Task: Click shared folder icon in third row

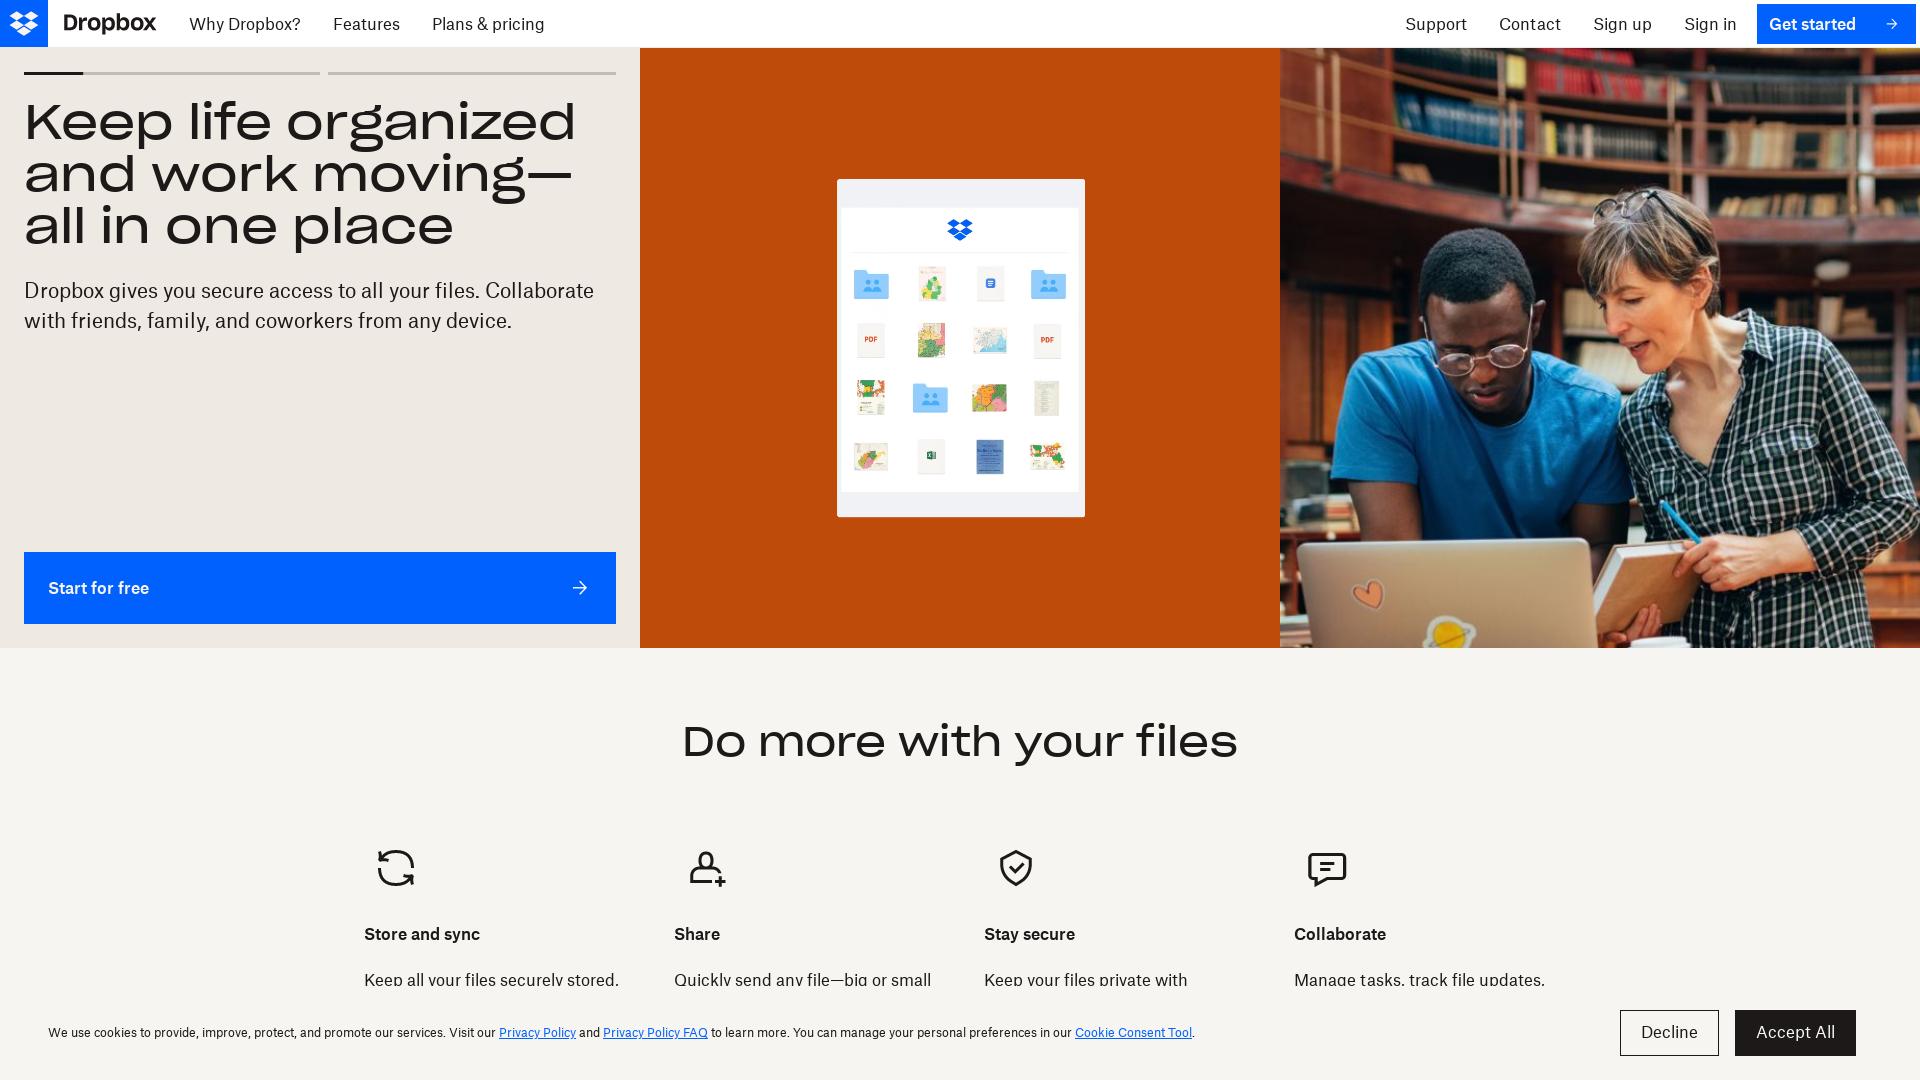Action: coord(930,398)
